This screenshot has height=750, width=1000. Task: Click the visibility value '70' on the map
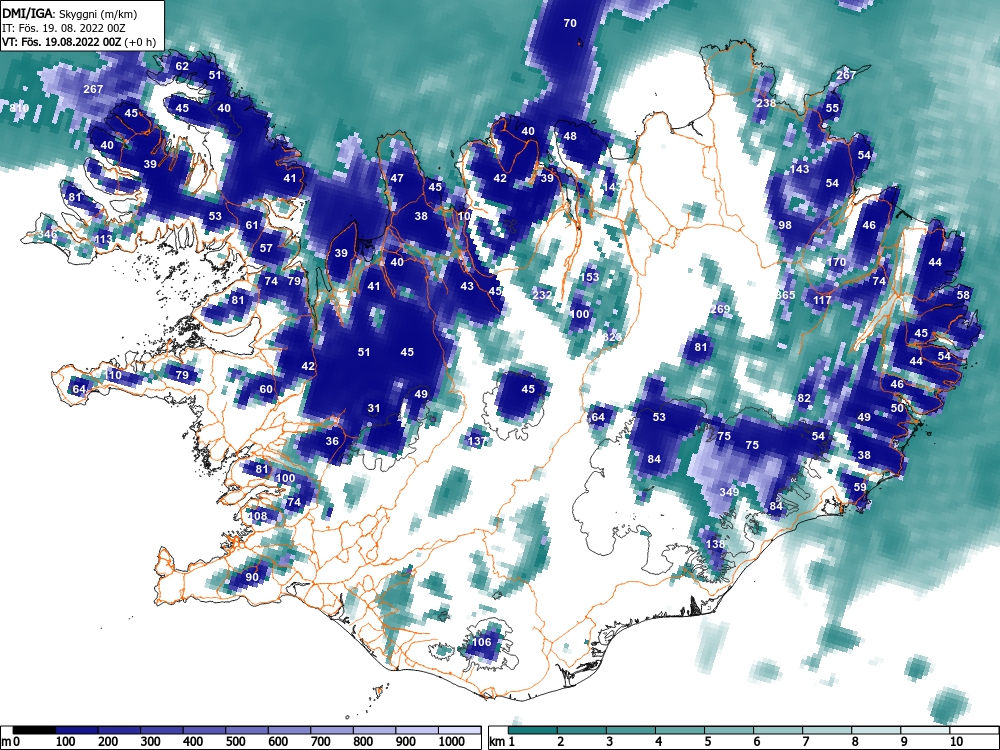[x=570, y=23]
